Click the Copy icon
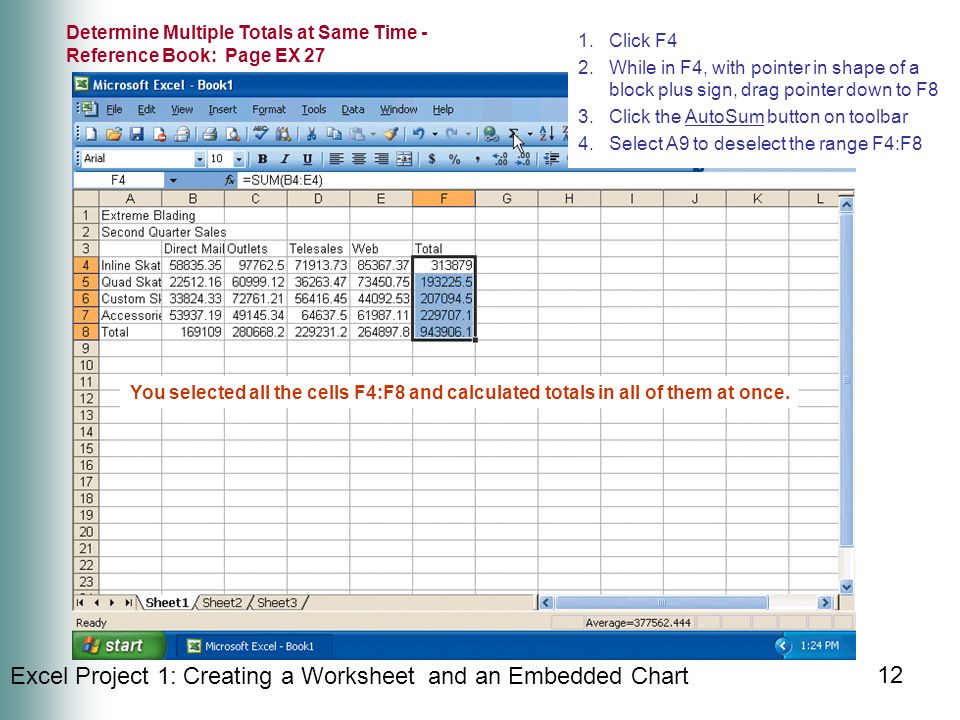This screenshot has width=960, height=720. coord(334,133)
